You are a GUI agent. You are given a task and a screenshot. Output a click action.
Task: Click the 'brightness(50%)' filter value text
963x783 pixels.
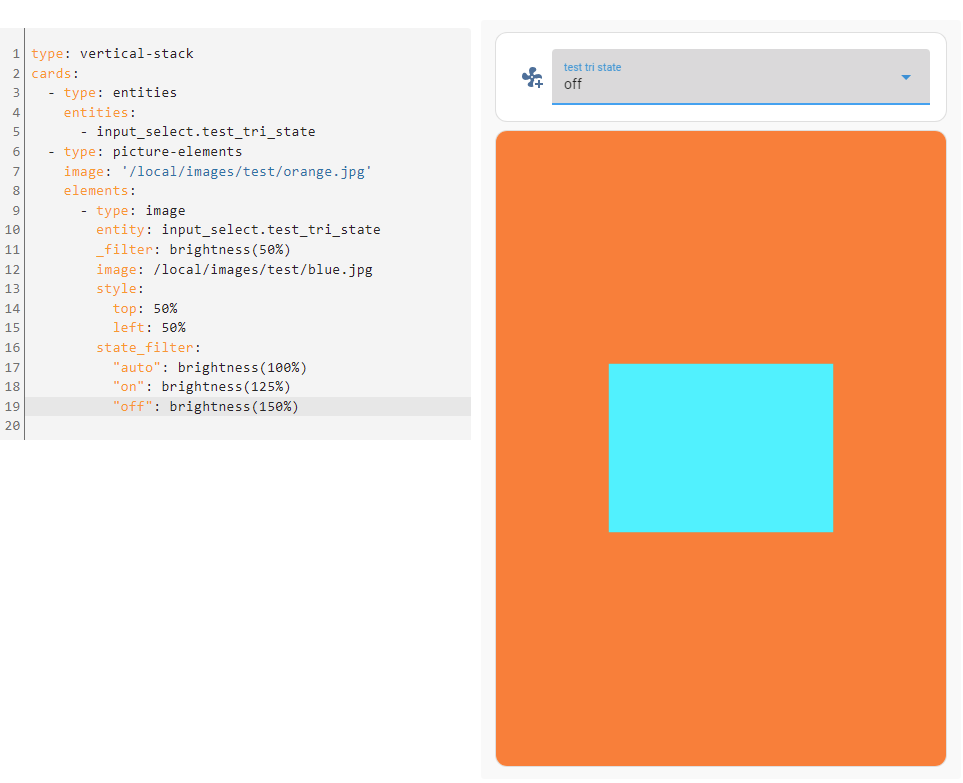230,249
